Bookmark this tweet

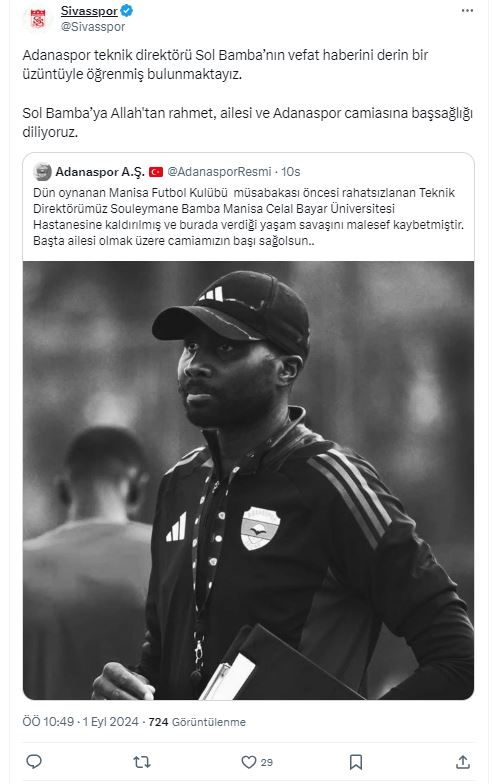356,762
